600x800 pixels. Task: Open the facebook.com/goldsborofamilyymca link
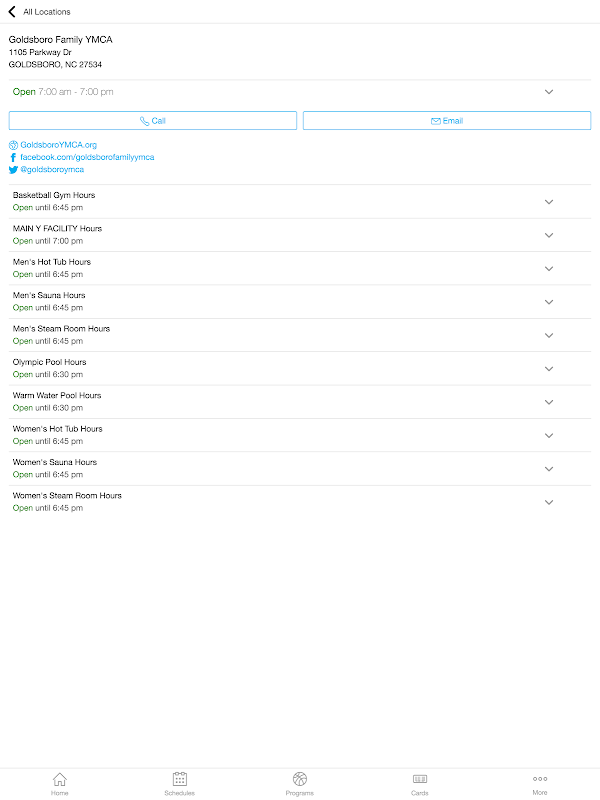tap(87, 157)
